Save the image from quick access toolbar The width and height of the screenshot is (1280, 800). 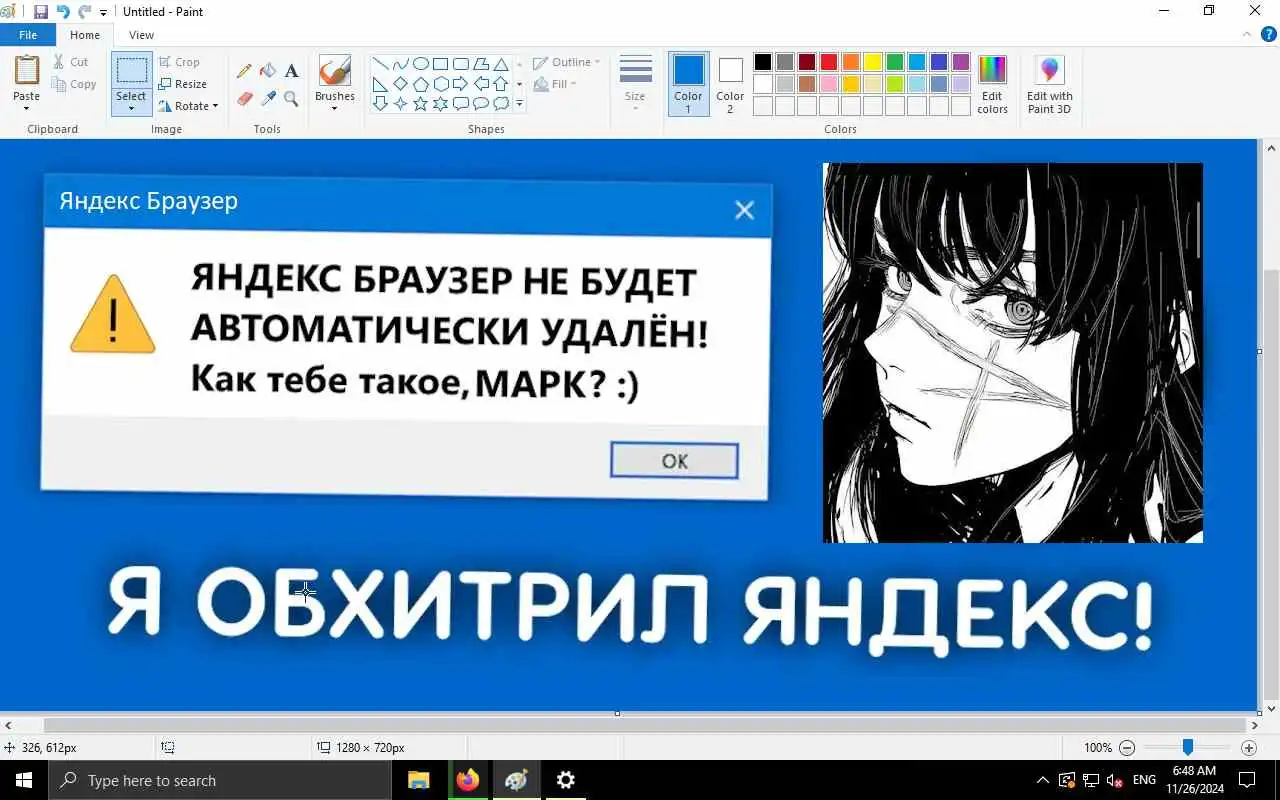coord(41,12)
